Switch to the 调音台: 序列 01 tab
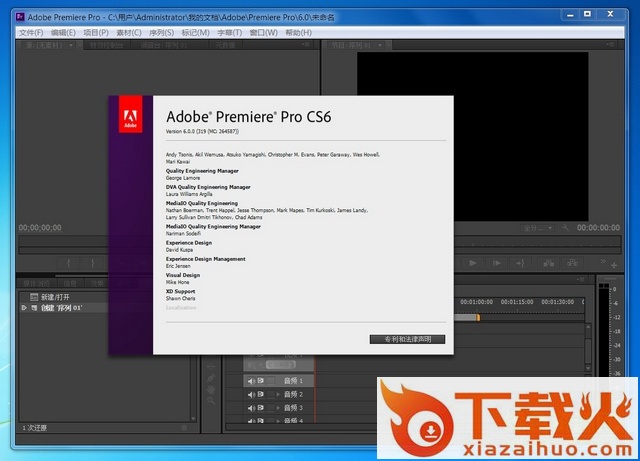The height and width of the screenshot is (461, 640). 164,45
